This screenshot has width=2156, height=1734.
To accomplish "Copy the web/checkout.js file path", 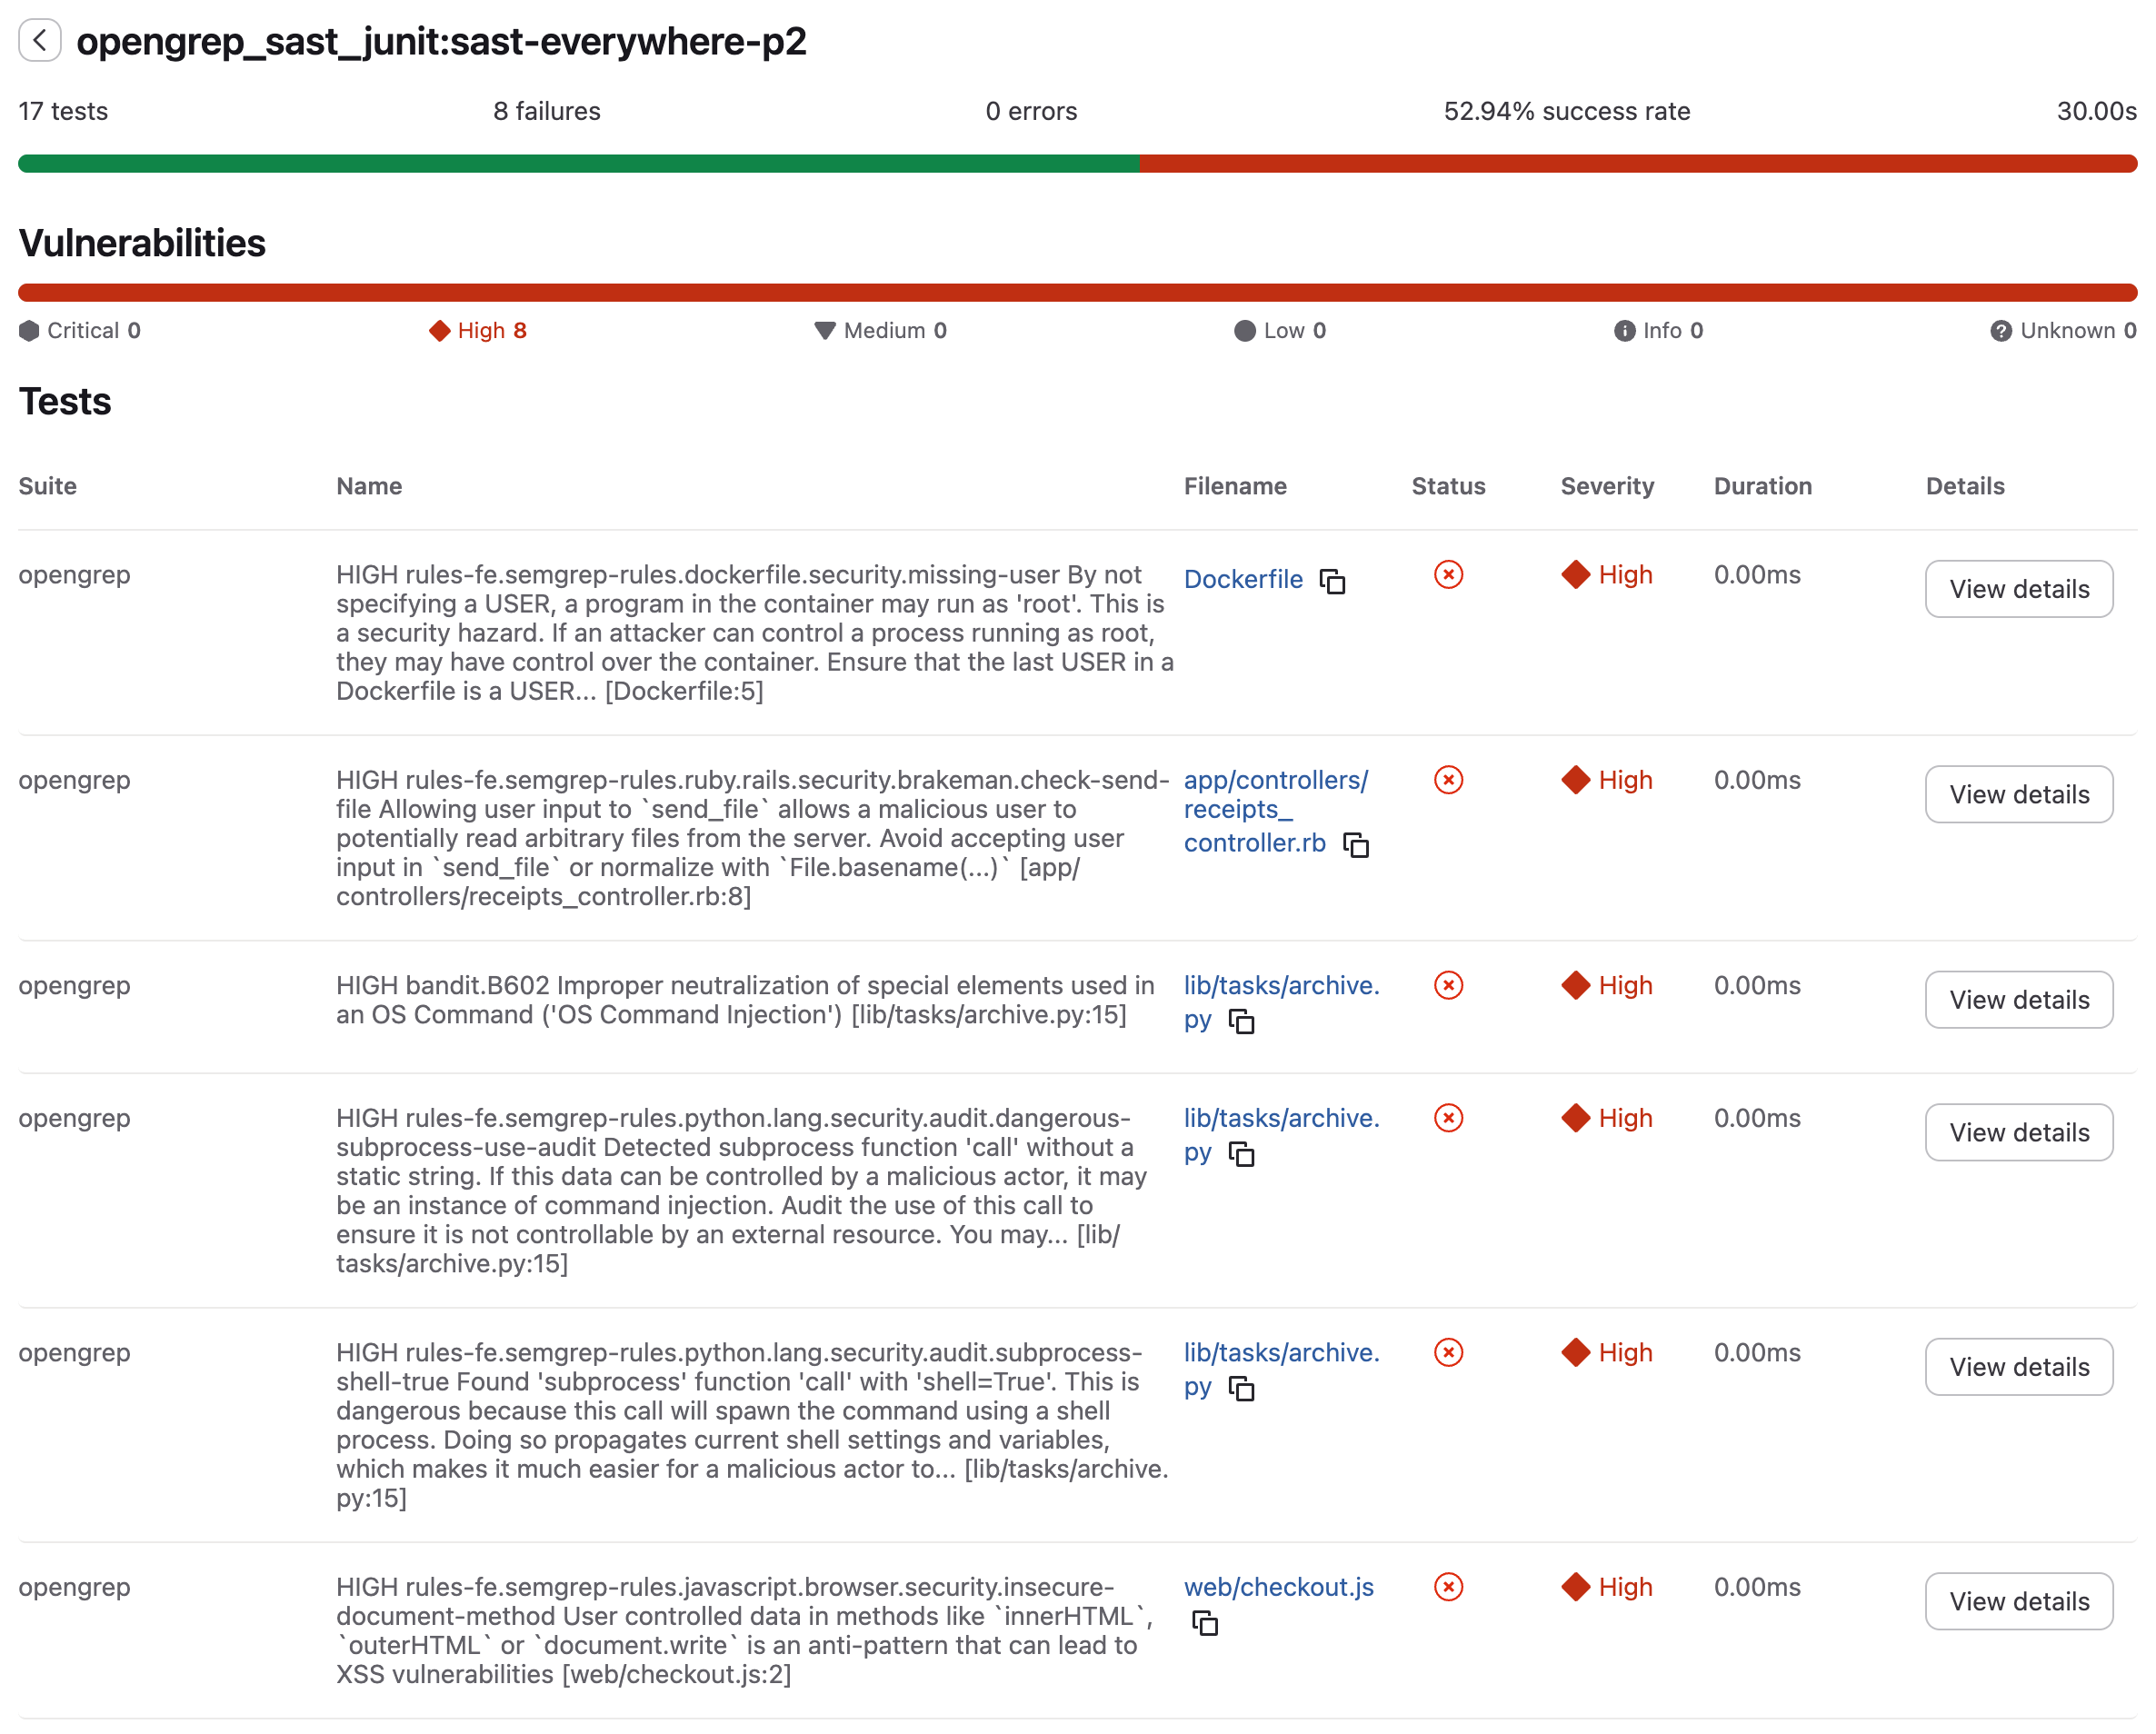I will pos(1205,1623).
